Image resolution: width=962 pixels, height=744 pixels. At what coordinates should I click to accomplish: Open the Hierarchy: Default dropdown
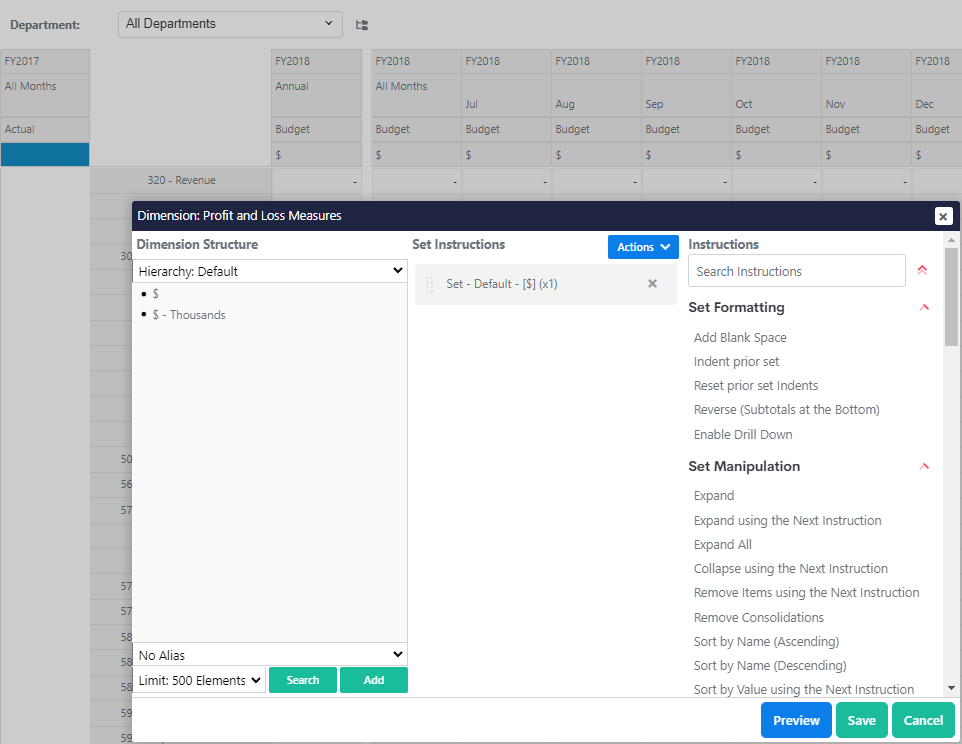click(270, 271)
